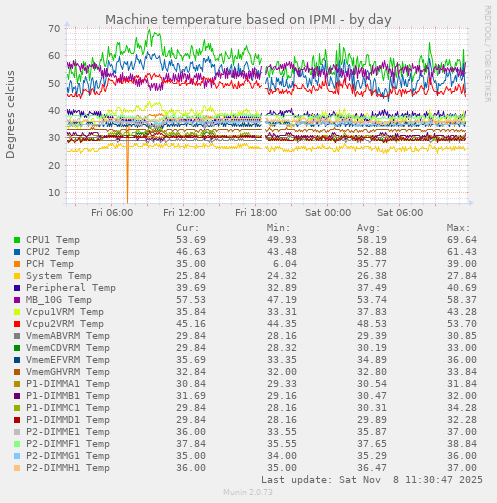497x503 pixels.
Task: Click the P2-DIMME1 Temp legend swatch
Action: point(17,432)
